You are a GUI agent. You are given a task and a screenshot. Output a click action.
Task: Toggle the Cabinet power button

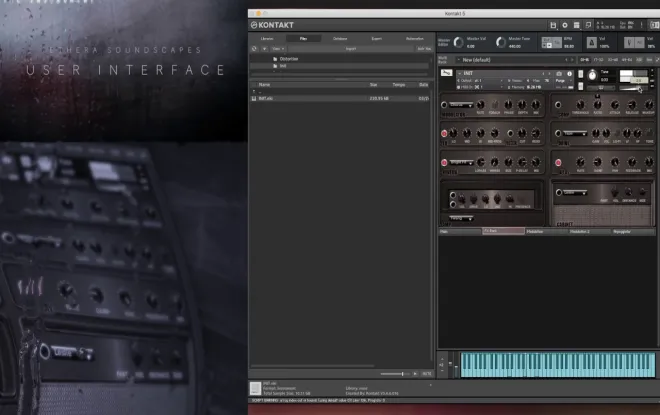[x=559, y=193]
